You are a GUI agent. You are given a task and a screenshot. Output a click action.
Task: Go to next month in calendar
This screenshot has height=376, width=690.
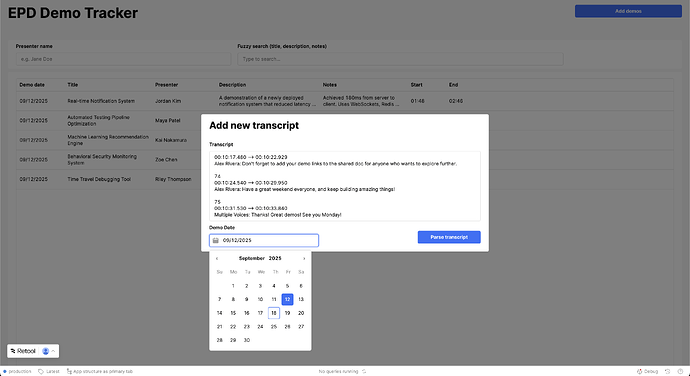[304, 258]
